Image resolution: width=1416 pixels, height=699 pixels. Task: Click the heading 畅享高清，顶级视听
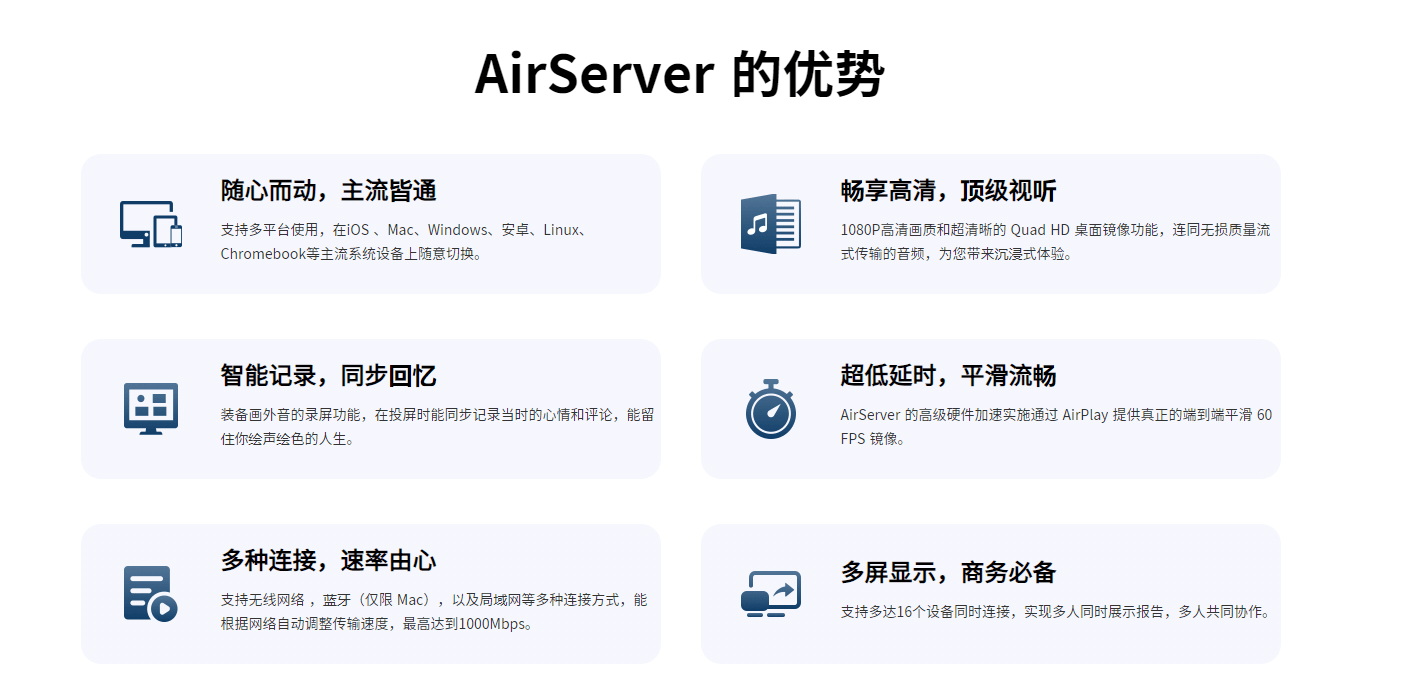[x=949, y=191]
